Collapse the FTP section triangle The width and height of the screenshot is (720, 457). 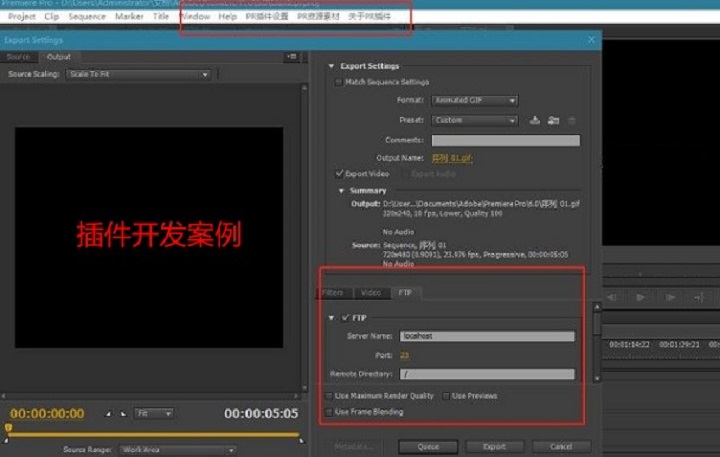pos(332,318)
